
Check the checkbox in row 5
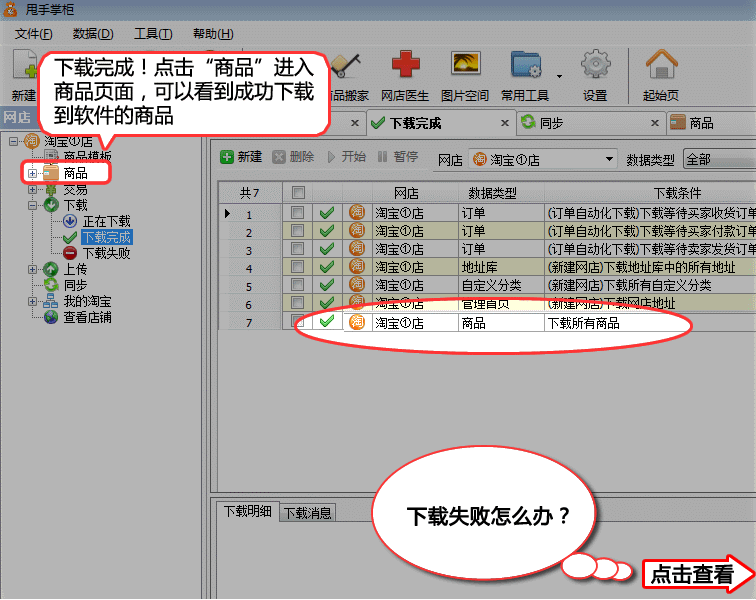[297, 285]
